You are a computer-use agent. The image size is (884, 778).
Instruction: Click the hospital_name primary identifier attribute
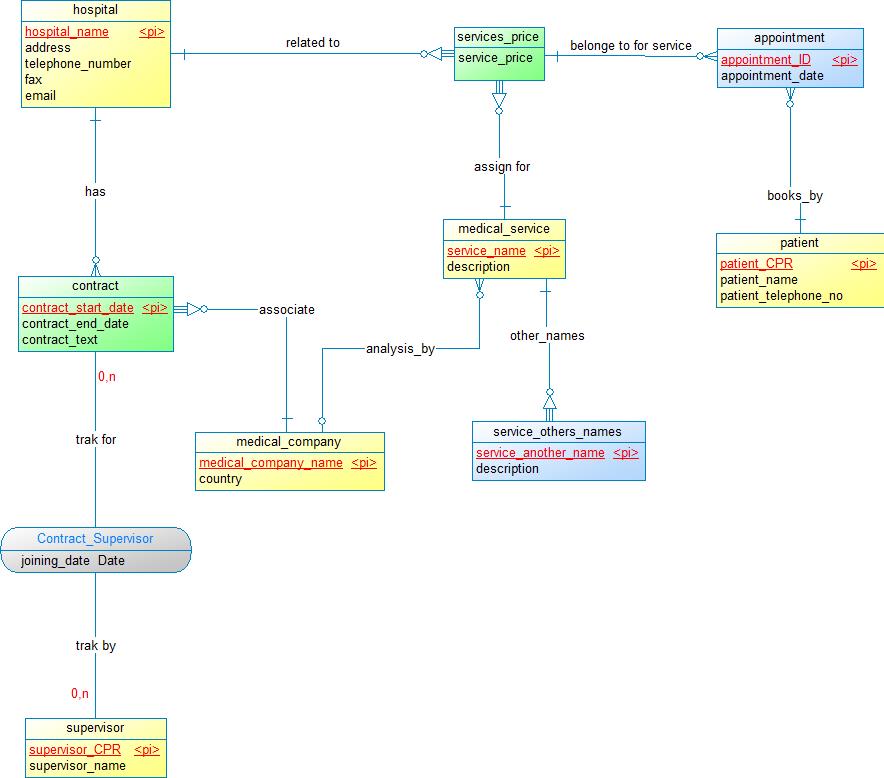(66, 32)
